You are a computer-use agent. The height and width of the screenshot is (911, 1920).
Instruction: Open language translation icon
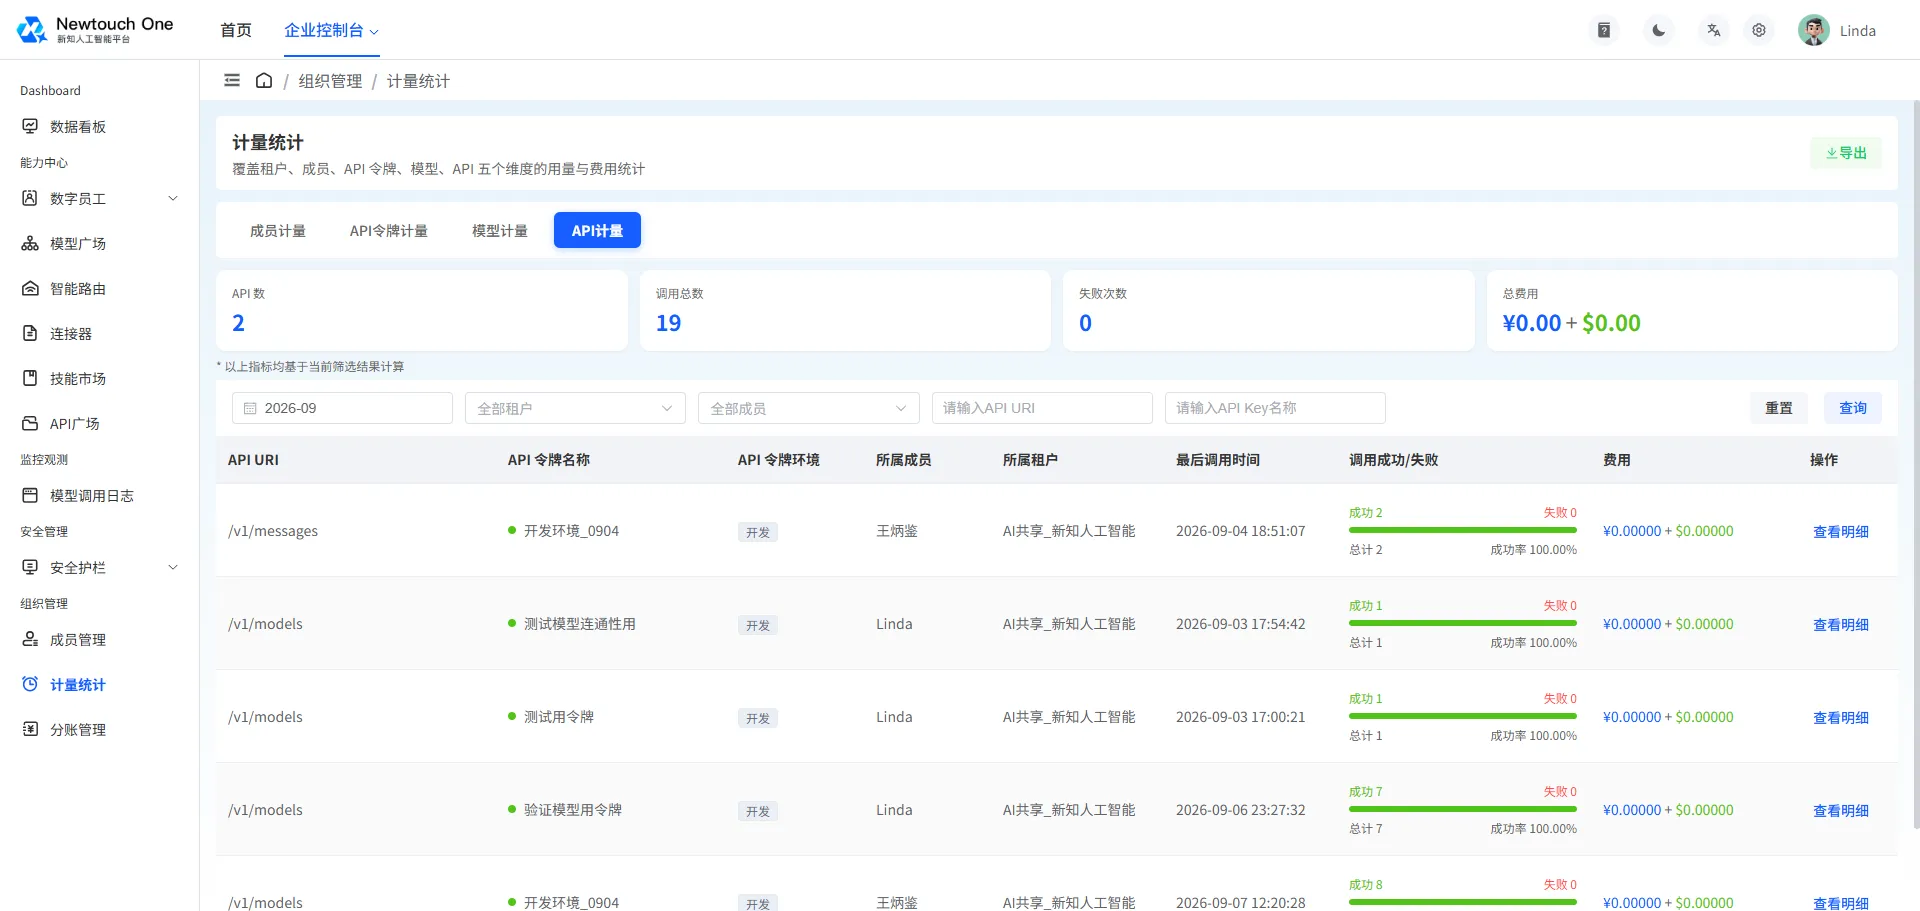click(x=1714, y=30)
